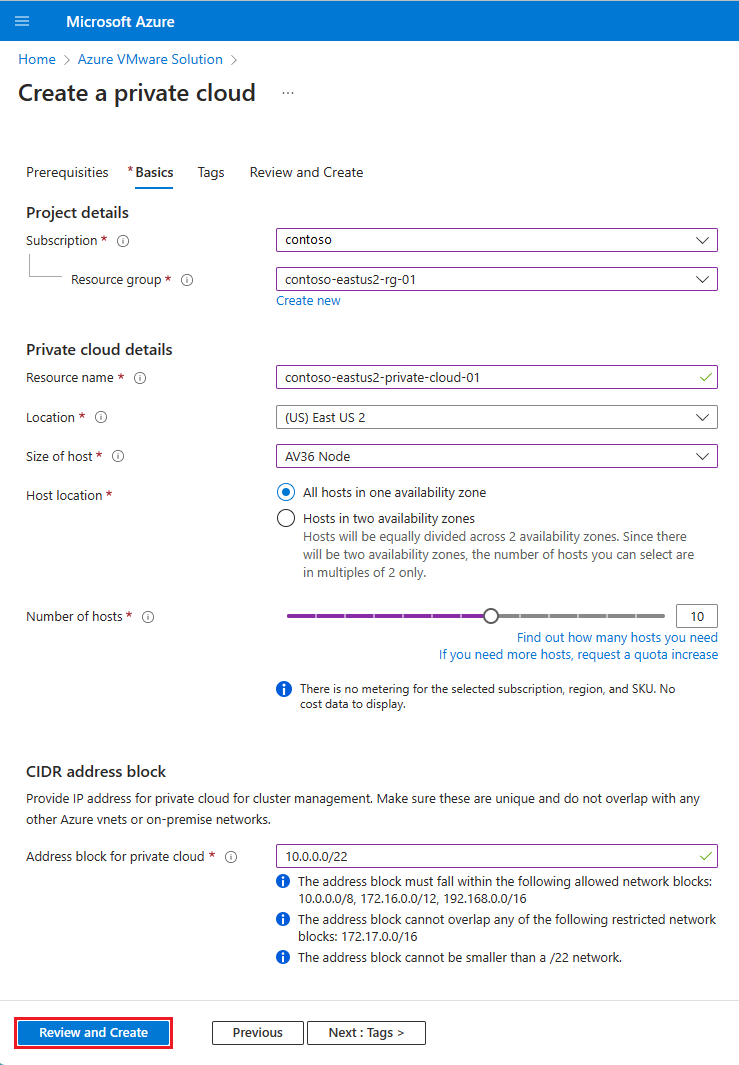The width and height of the screenshot is (739, 1065).
Task: Click the address block input field
Action: (x=497, y=857)
